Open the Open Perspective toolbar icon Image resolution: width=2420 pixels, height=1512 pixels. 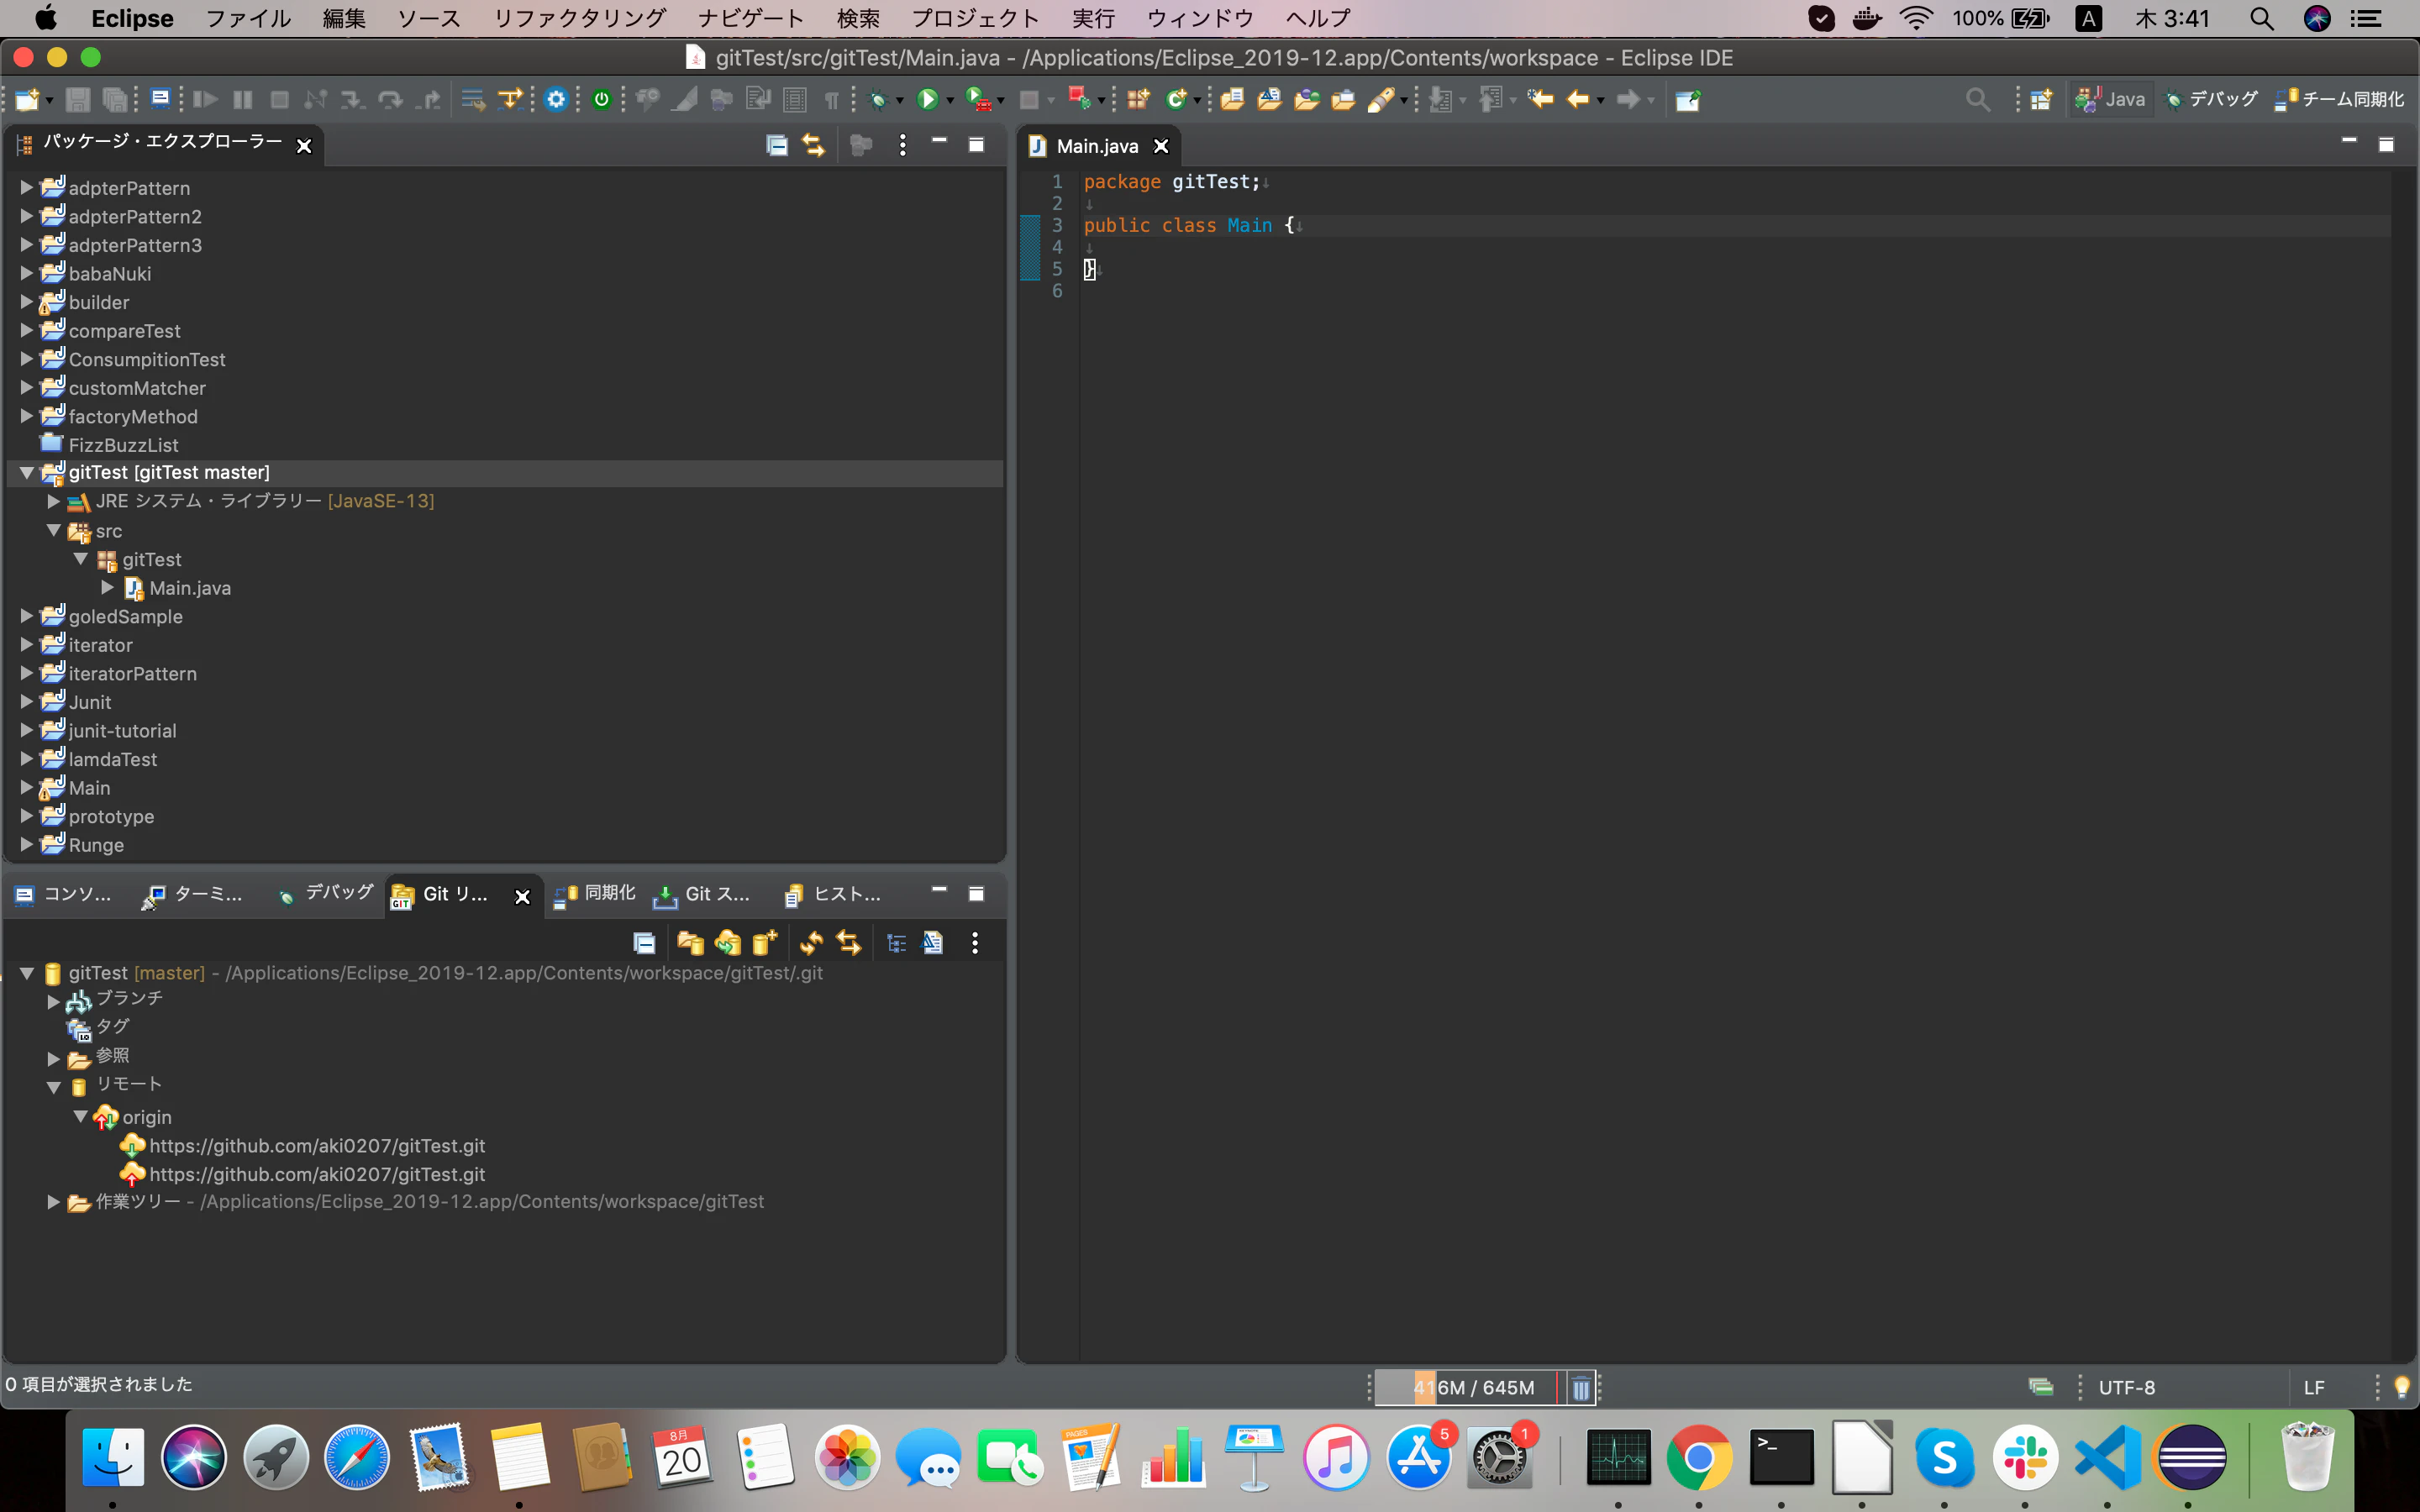pyautogui.click(x=2041, y=99)
